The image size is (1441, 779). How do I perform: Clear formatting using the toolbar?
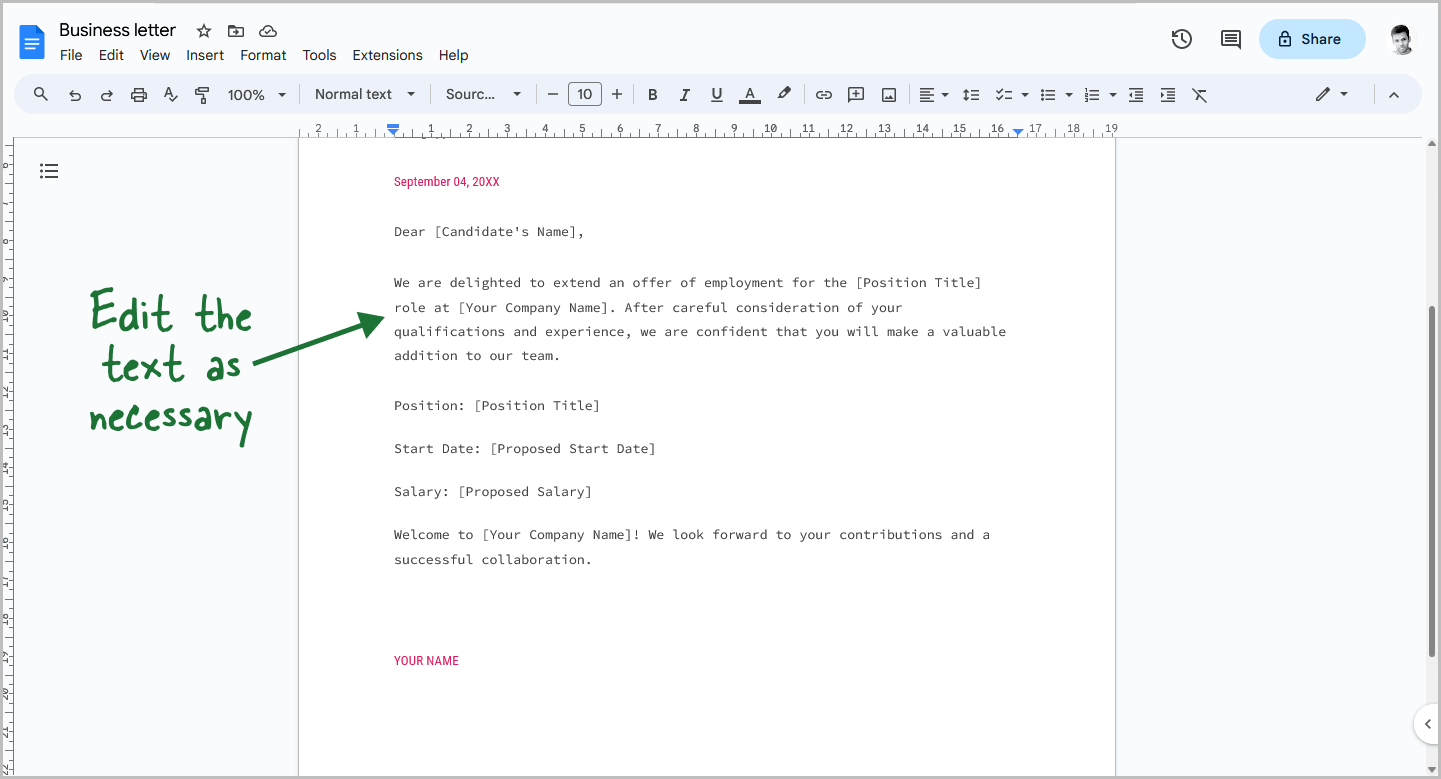1199,94
